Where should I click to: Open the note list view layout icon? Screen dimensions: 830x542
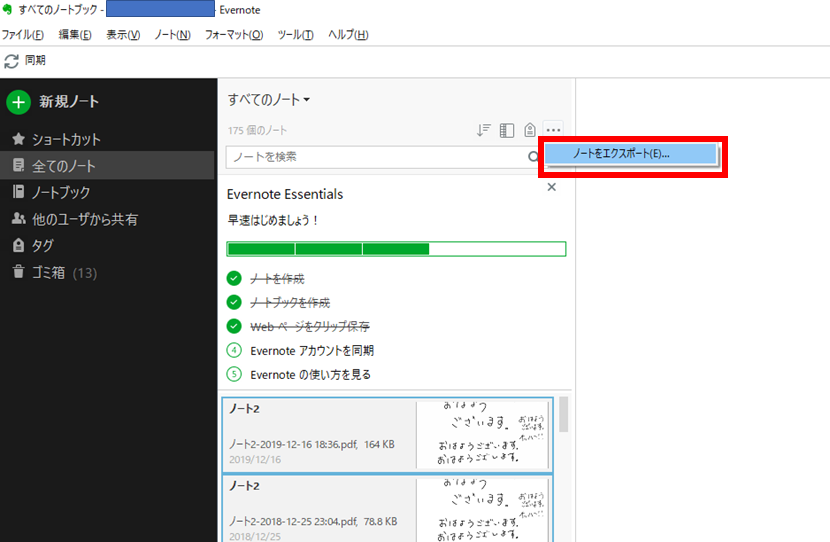[507, 130]
